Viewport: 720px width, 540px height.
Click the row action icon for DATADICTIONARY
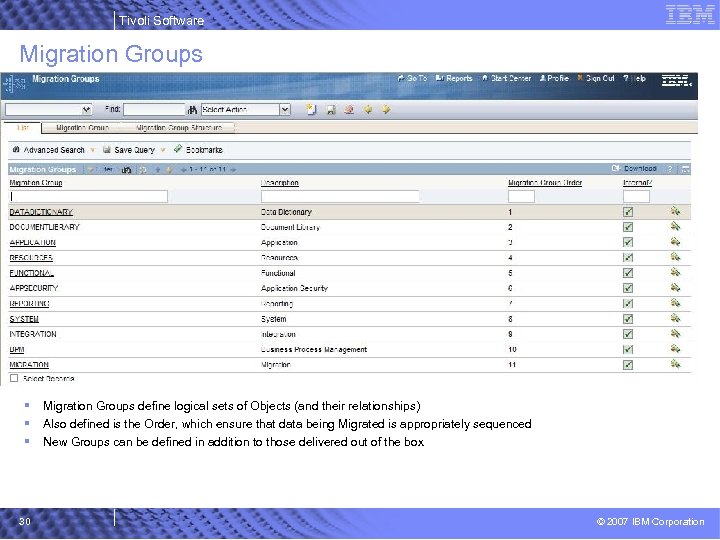675,211
